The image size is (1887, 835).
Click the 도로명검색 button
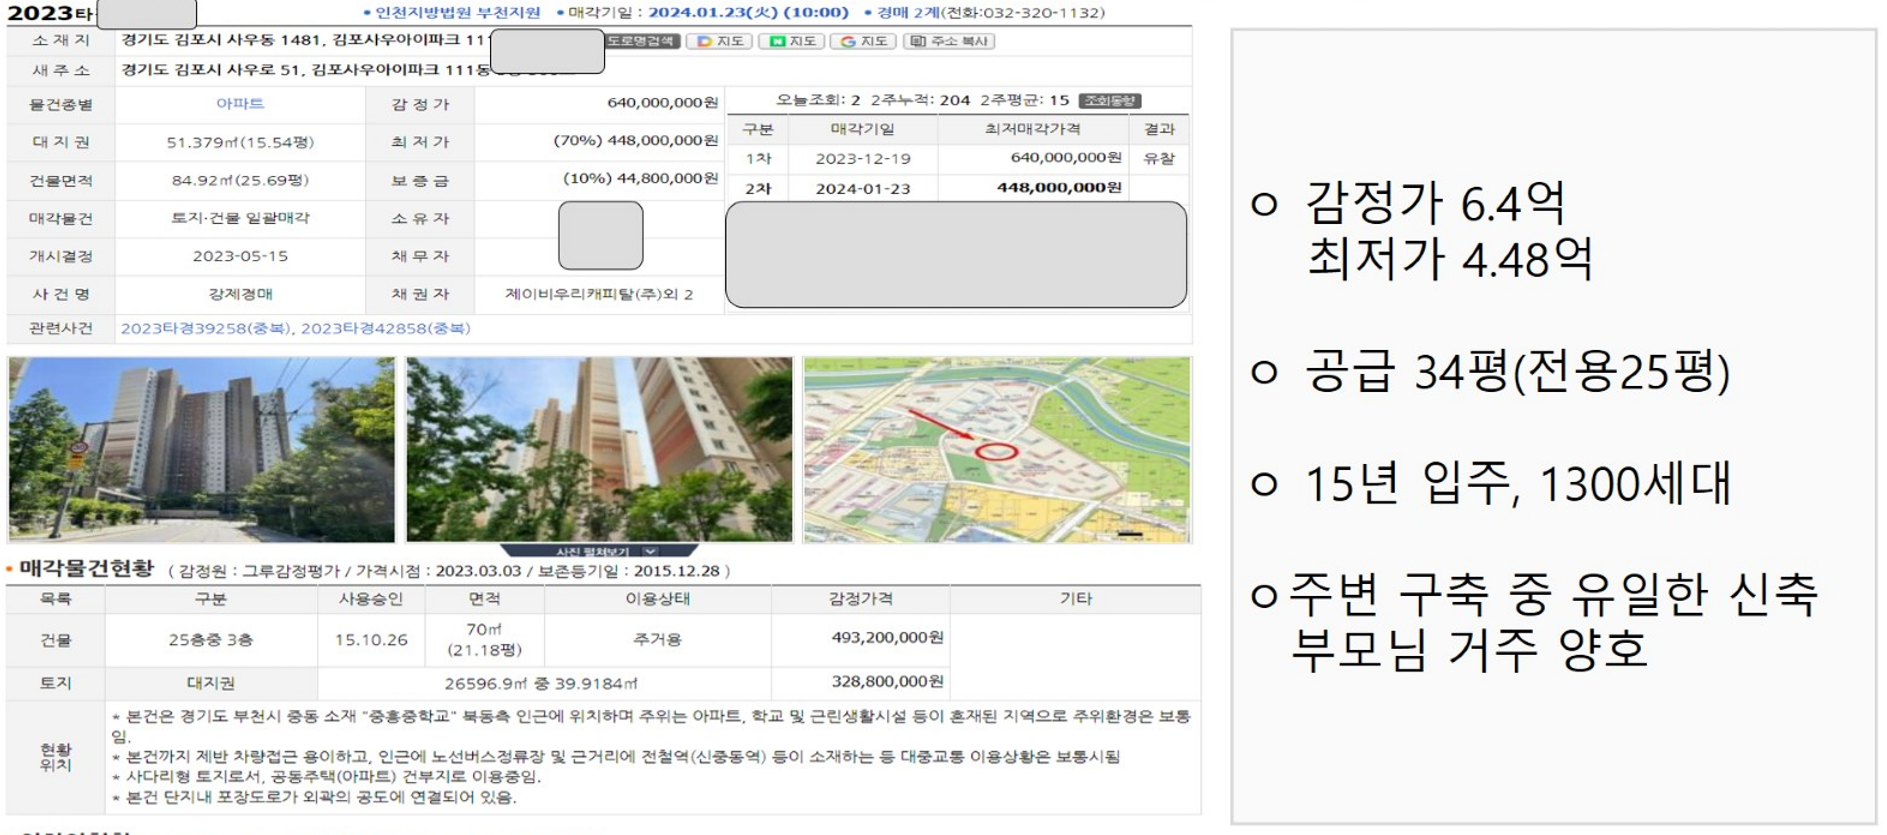click(642, 41)
